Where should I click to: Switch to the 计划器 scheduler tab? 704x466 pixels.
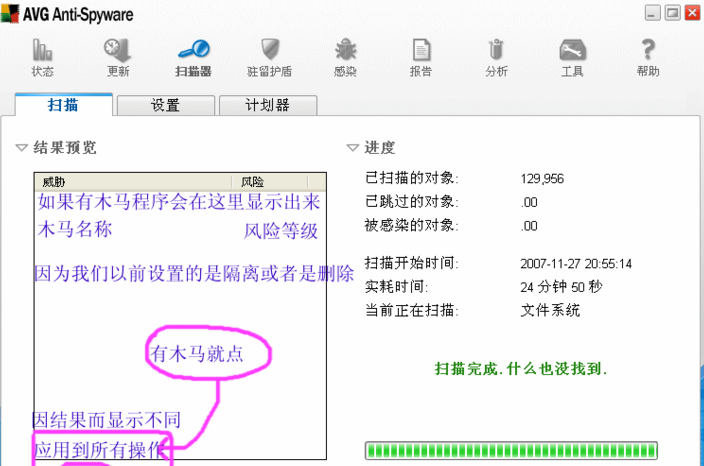[268, 106]
